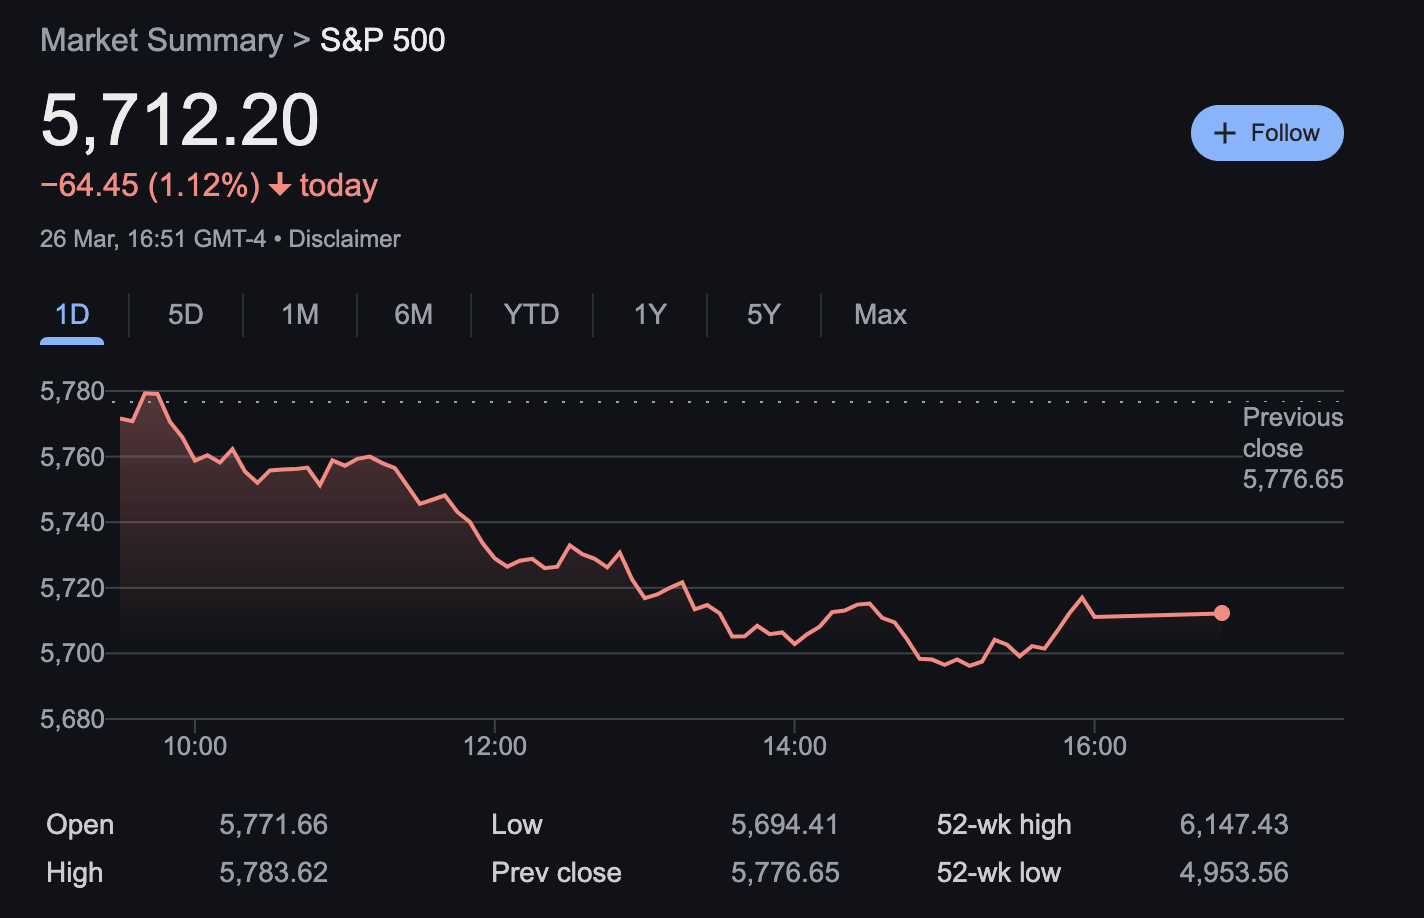
Task: Switch to the 5D chart view
Action: (185, 314)
